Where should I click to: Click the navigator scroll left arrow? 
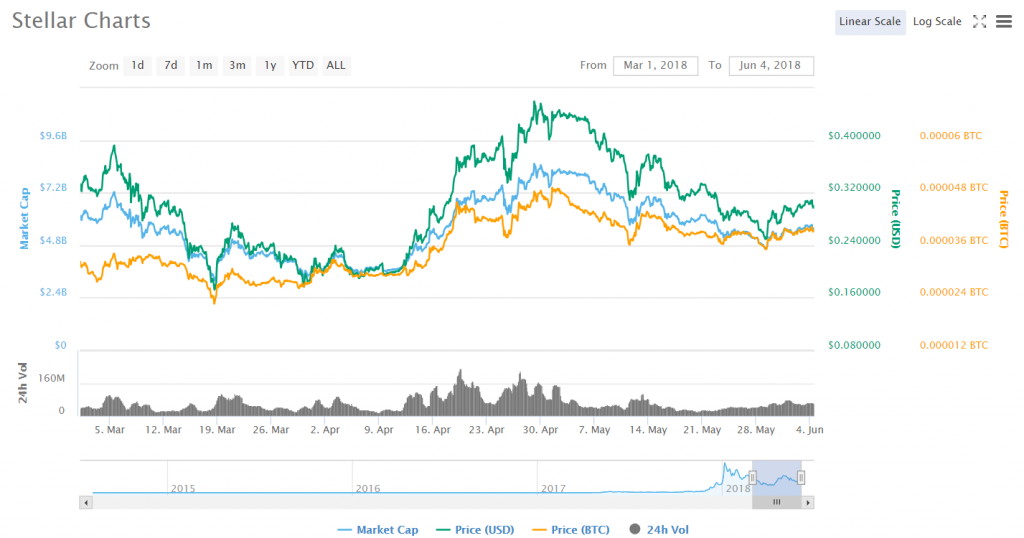point(86,503)
